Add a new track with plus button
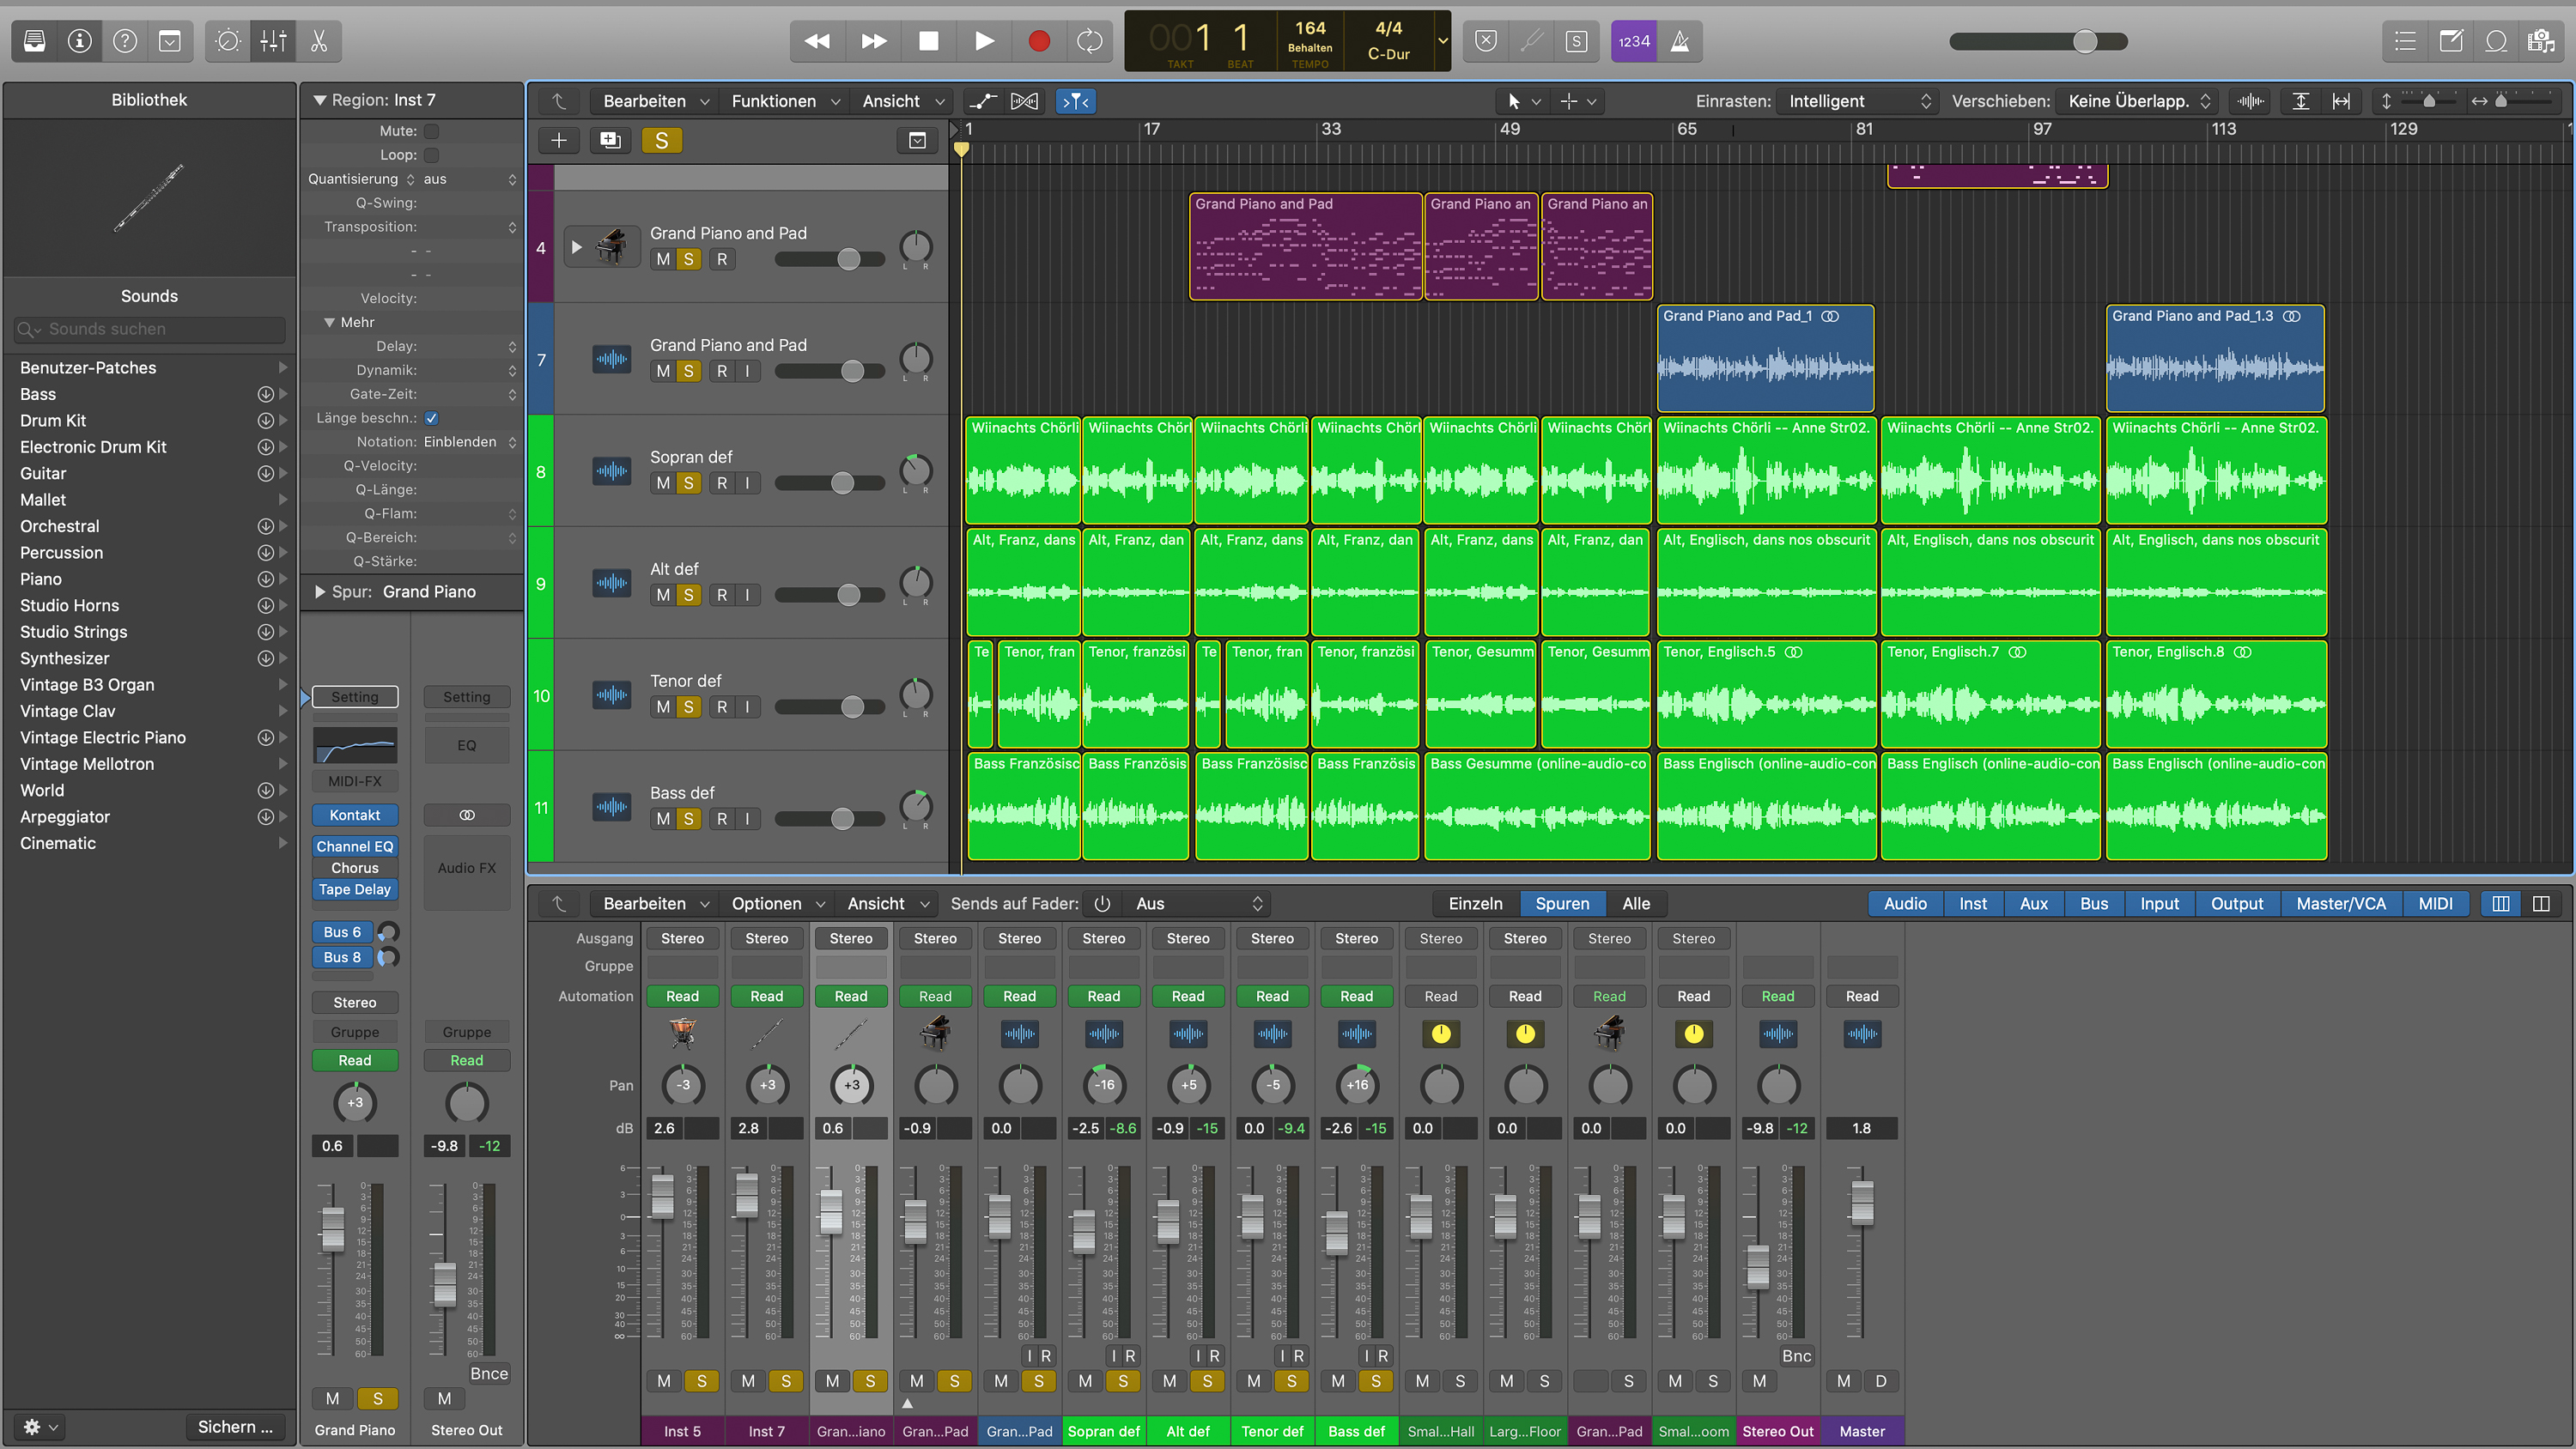Image resolution: width=2576 pixels, height=1449 pixels. coord(559,141)
